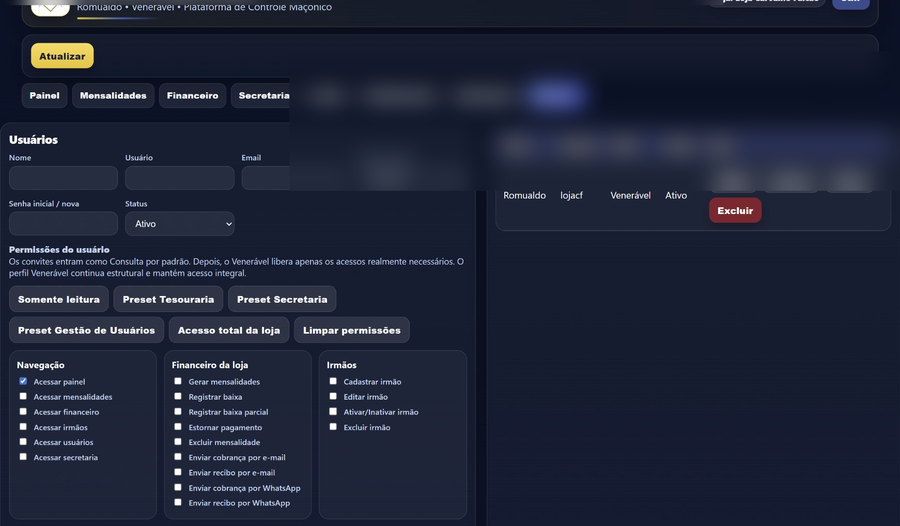
Task: Grant Acesso total da loja
Action: point(229,330)
